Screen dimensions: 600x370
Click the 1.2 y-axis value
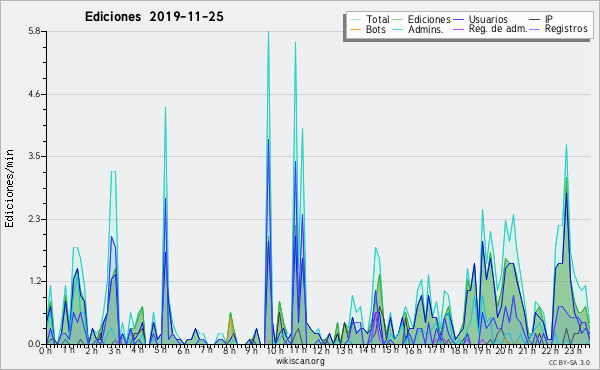[x=34, y=282]
